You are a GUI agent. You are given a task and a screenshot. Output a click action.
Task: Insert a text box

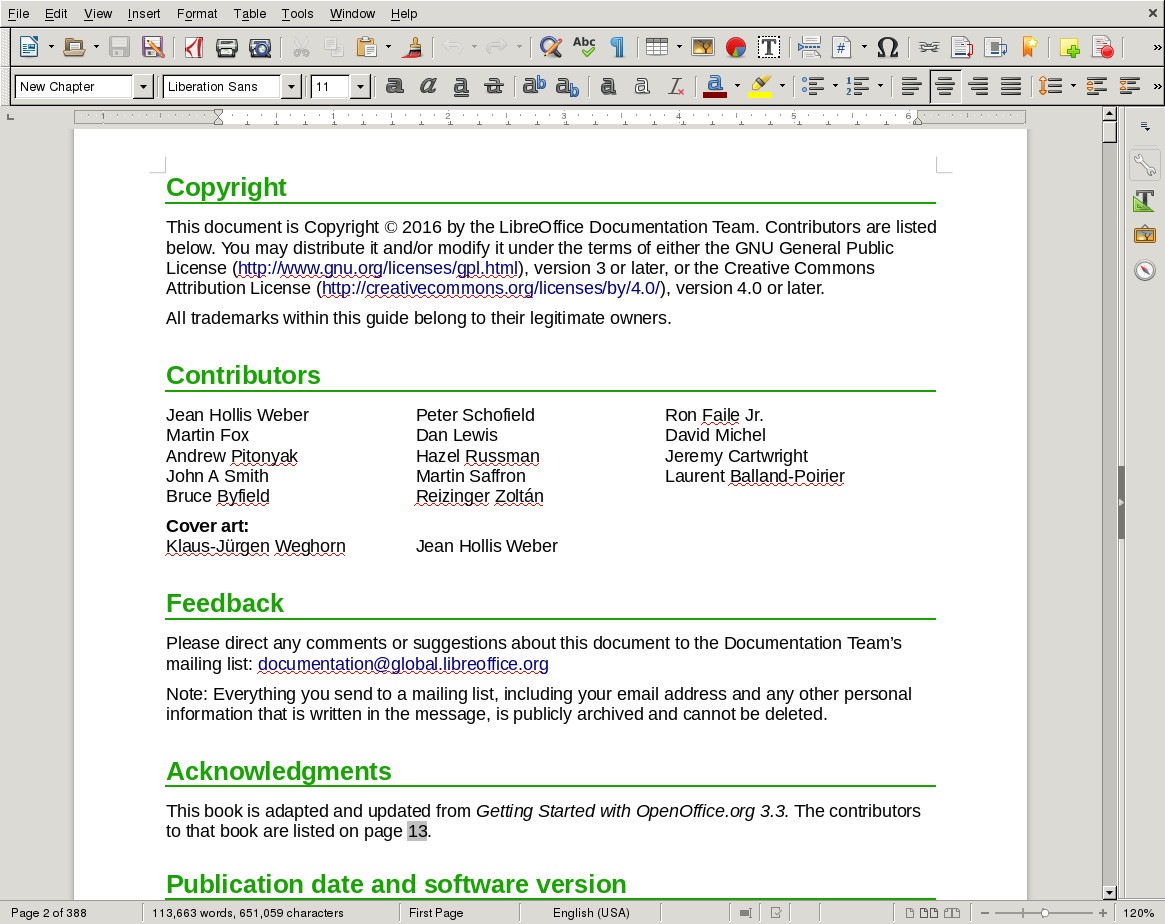pyautogui.click(x=769, y=47)
